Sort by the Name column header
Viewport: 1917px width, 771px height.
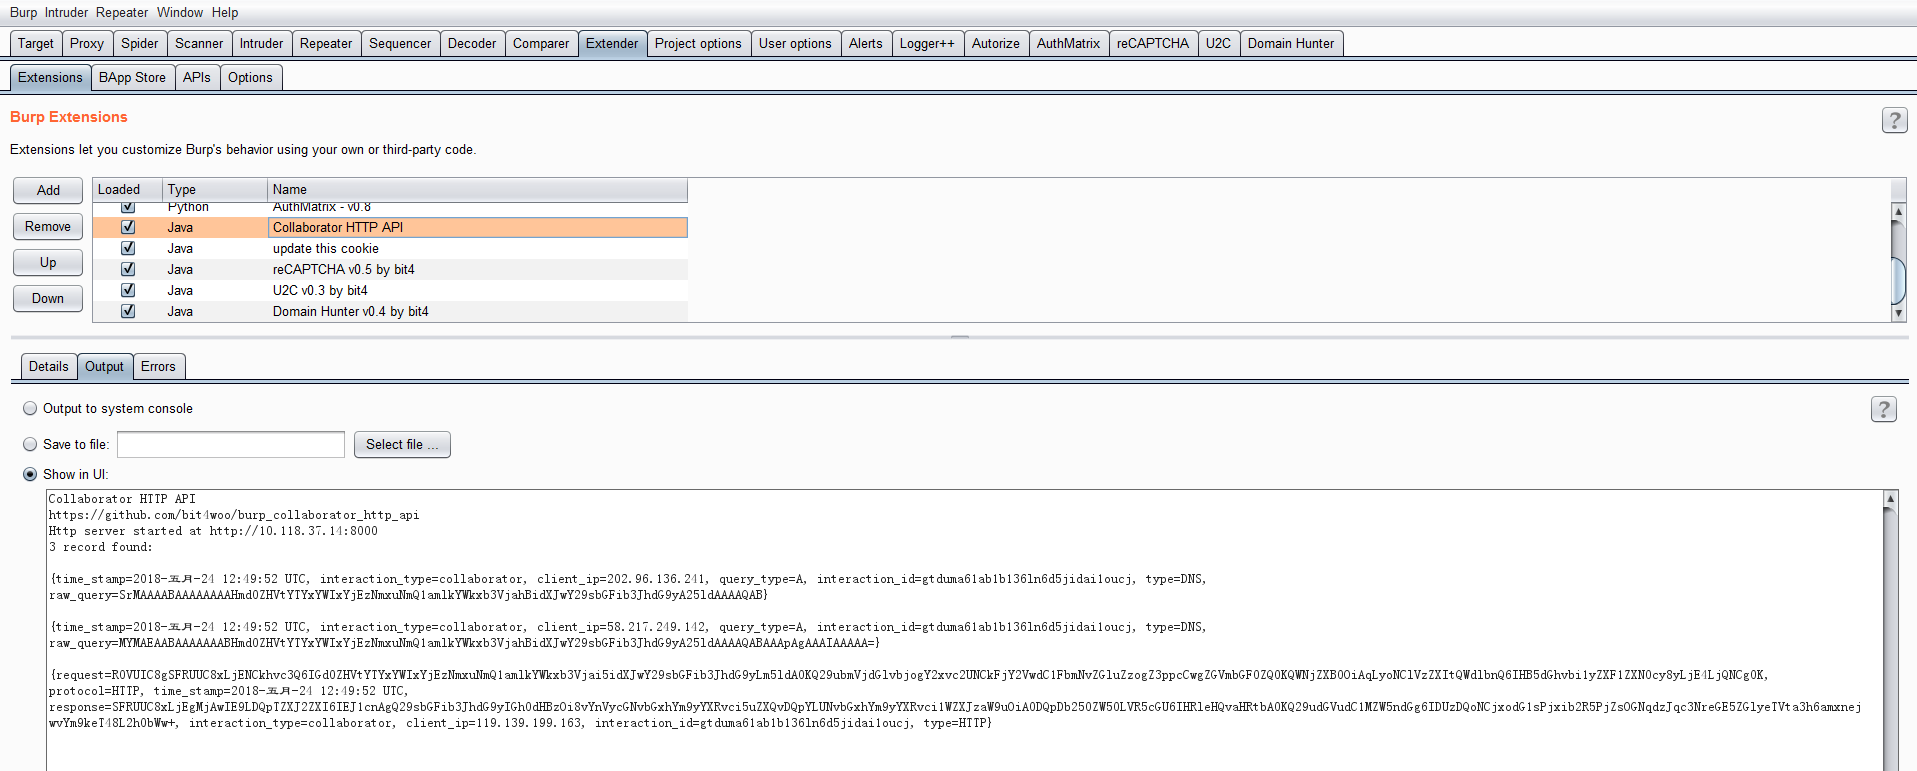(478, 189)
